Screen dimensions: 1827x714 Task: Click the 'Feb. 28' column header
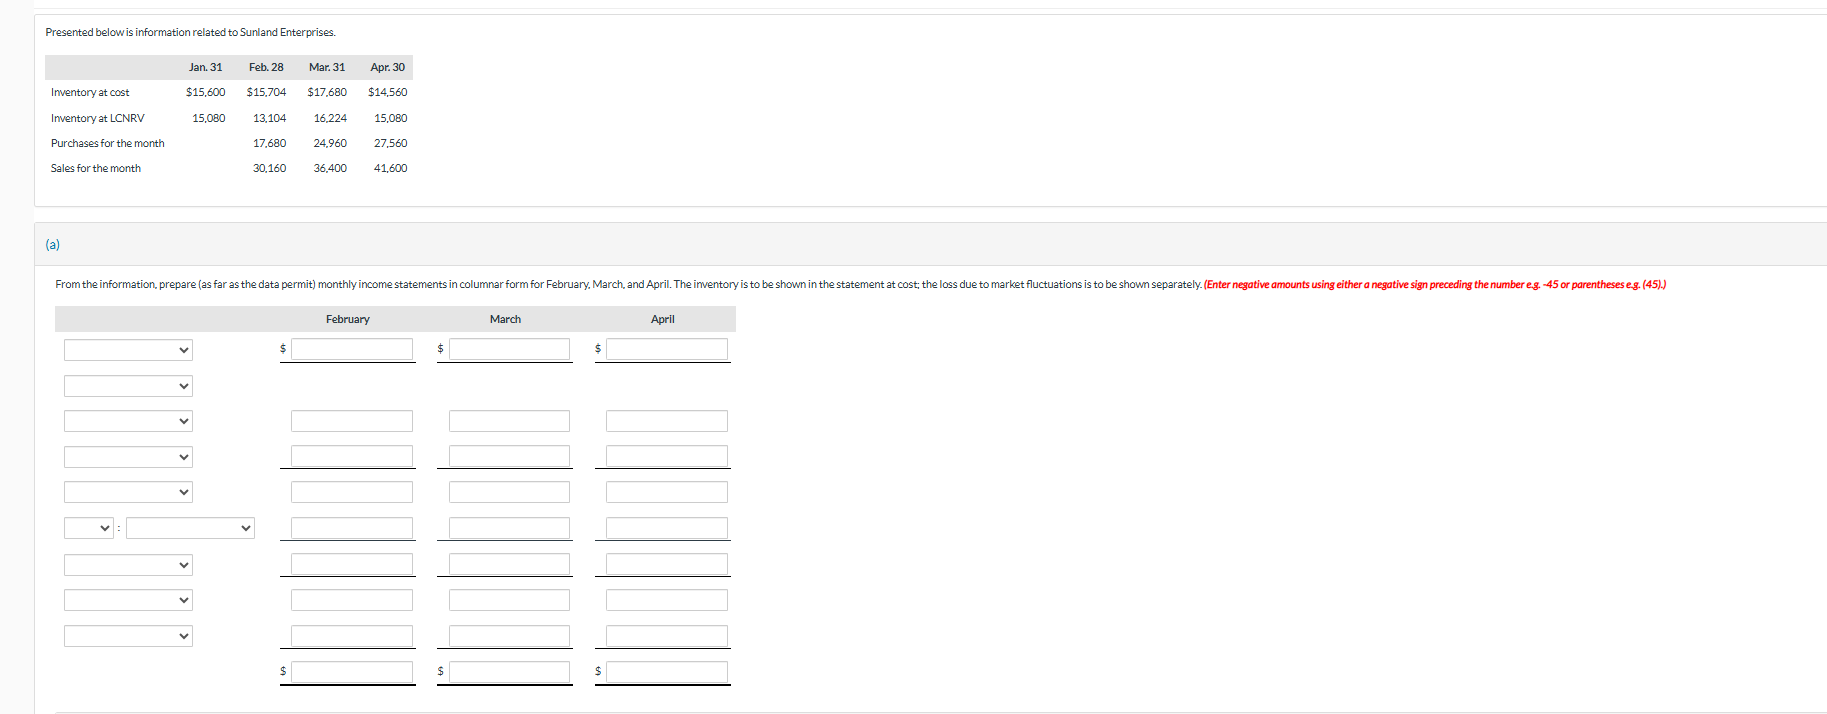click(x=266, y=67)
